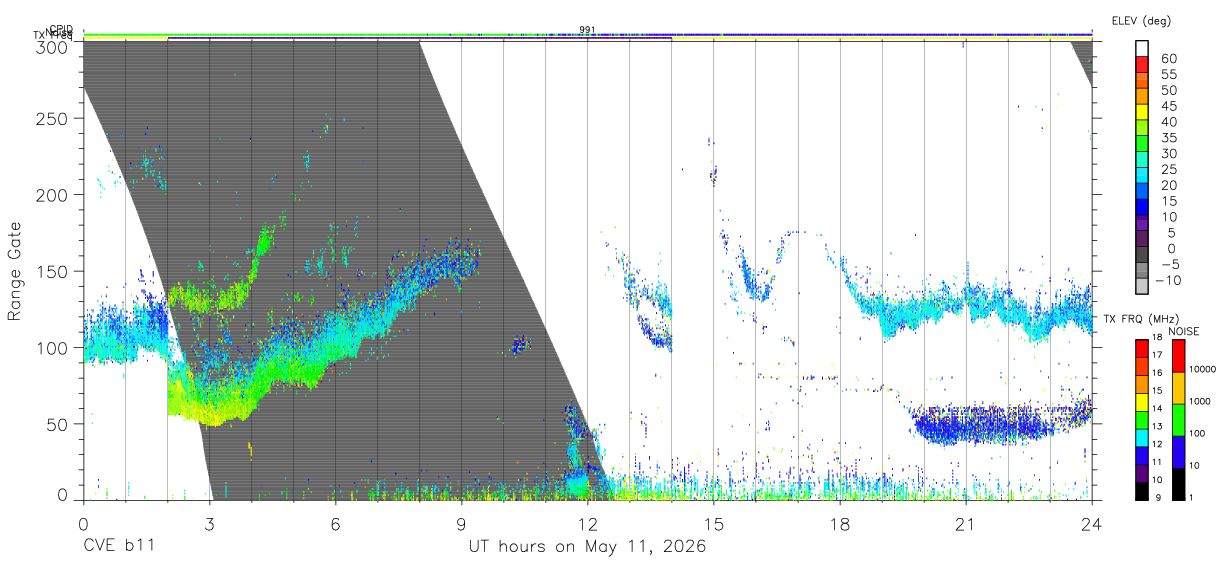Click the elevation colorbar label '45'
This screenshot has width=1228, height=567.
pos(1168,106)
